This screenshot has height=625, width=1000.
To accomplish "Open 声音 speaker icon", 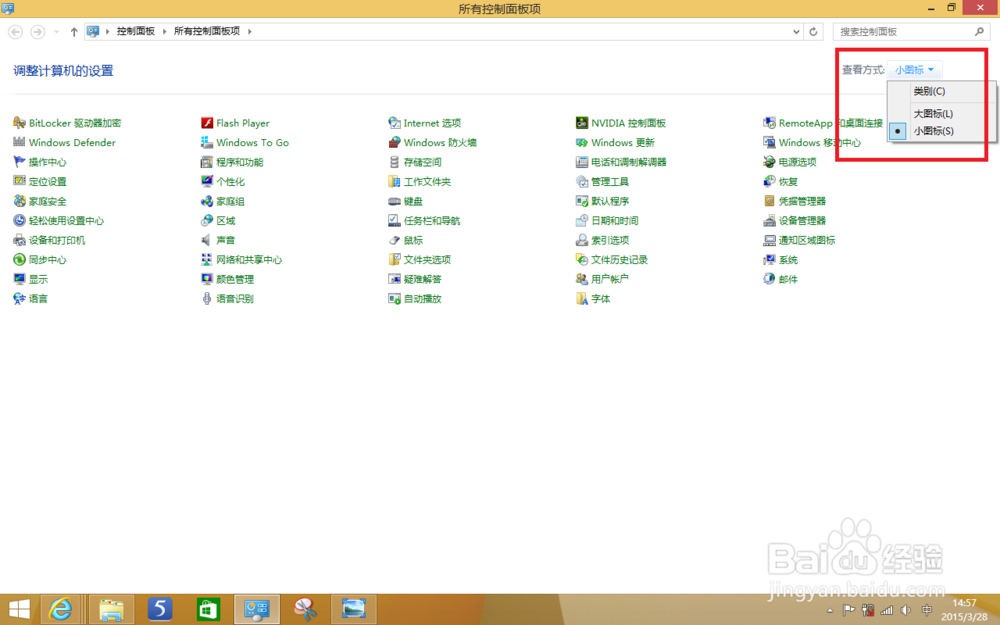I will tap(207, 240).
